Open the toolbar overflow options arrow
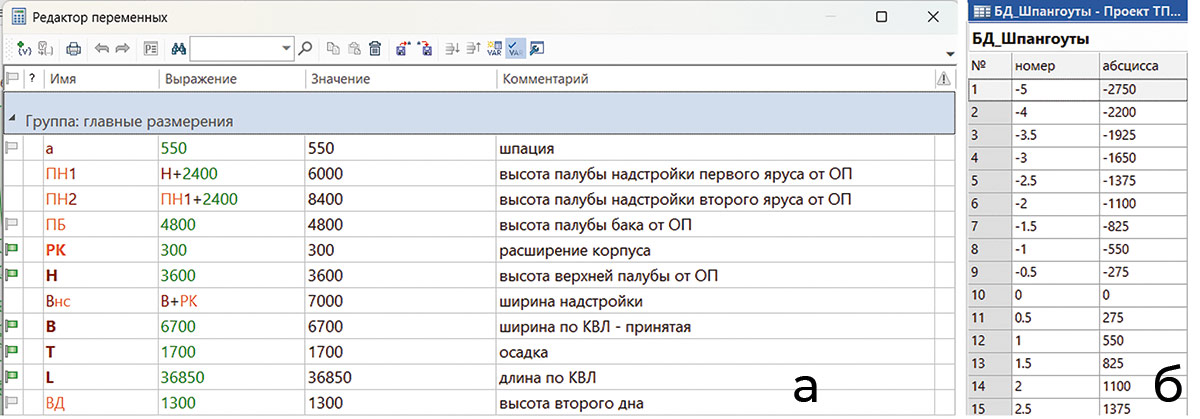This screenshot has width=1200, height=419. pyautogui.click(x=950, y=54)
